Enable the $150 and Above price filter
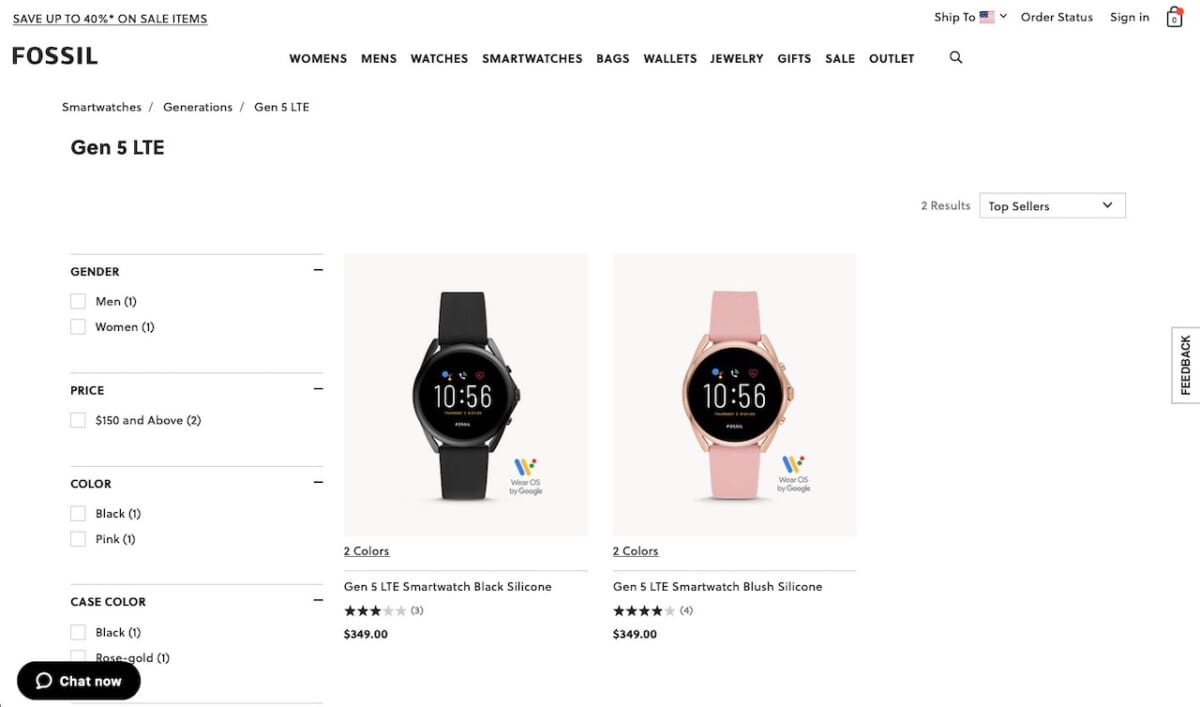1200x707 pixels. [78, 420]
